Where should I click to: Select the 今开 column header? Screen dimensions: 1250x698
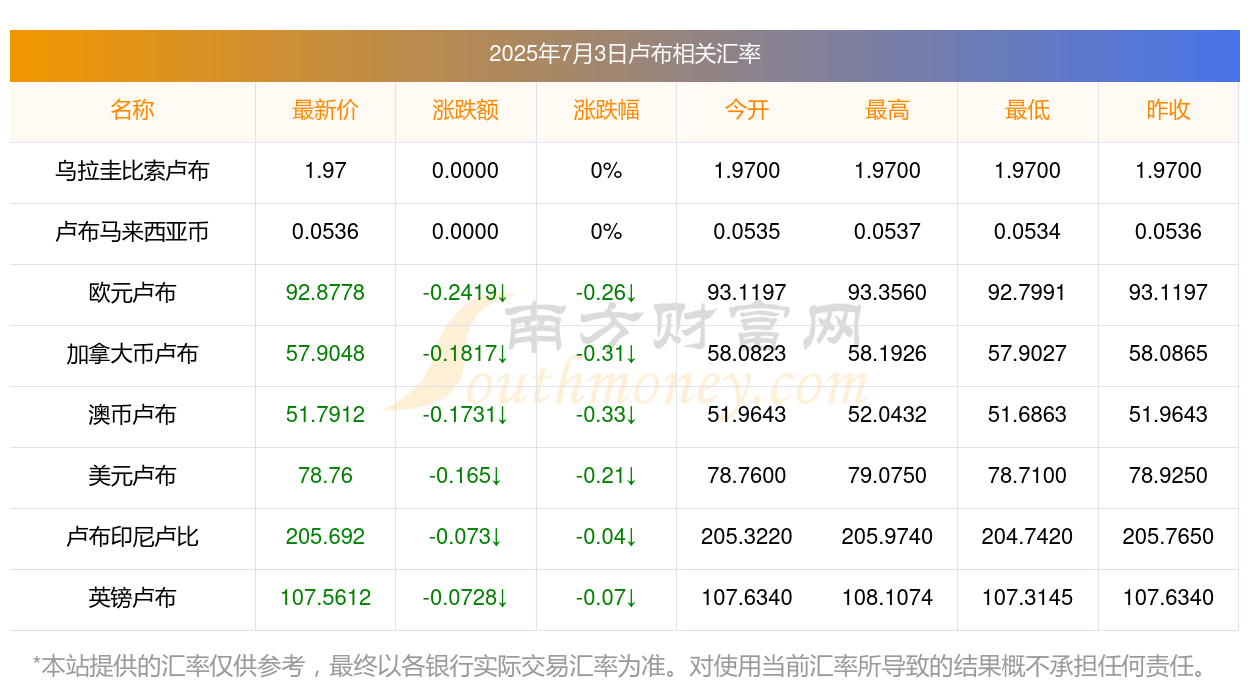(x=747, y=110)
